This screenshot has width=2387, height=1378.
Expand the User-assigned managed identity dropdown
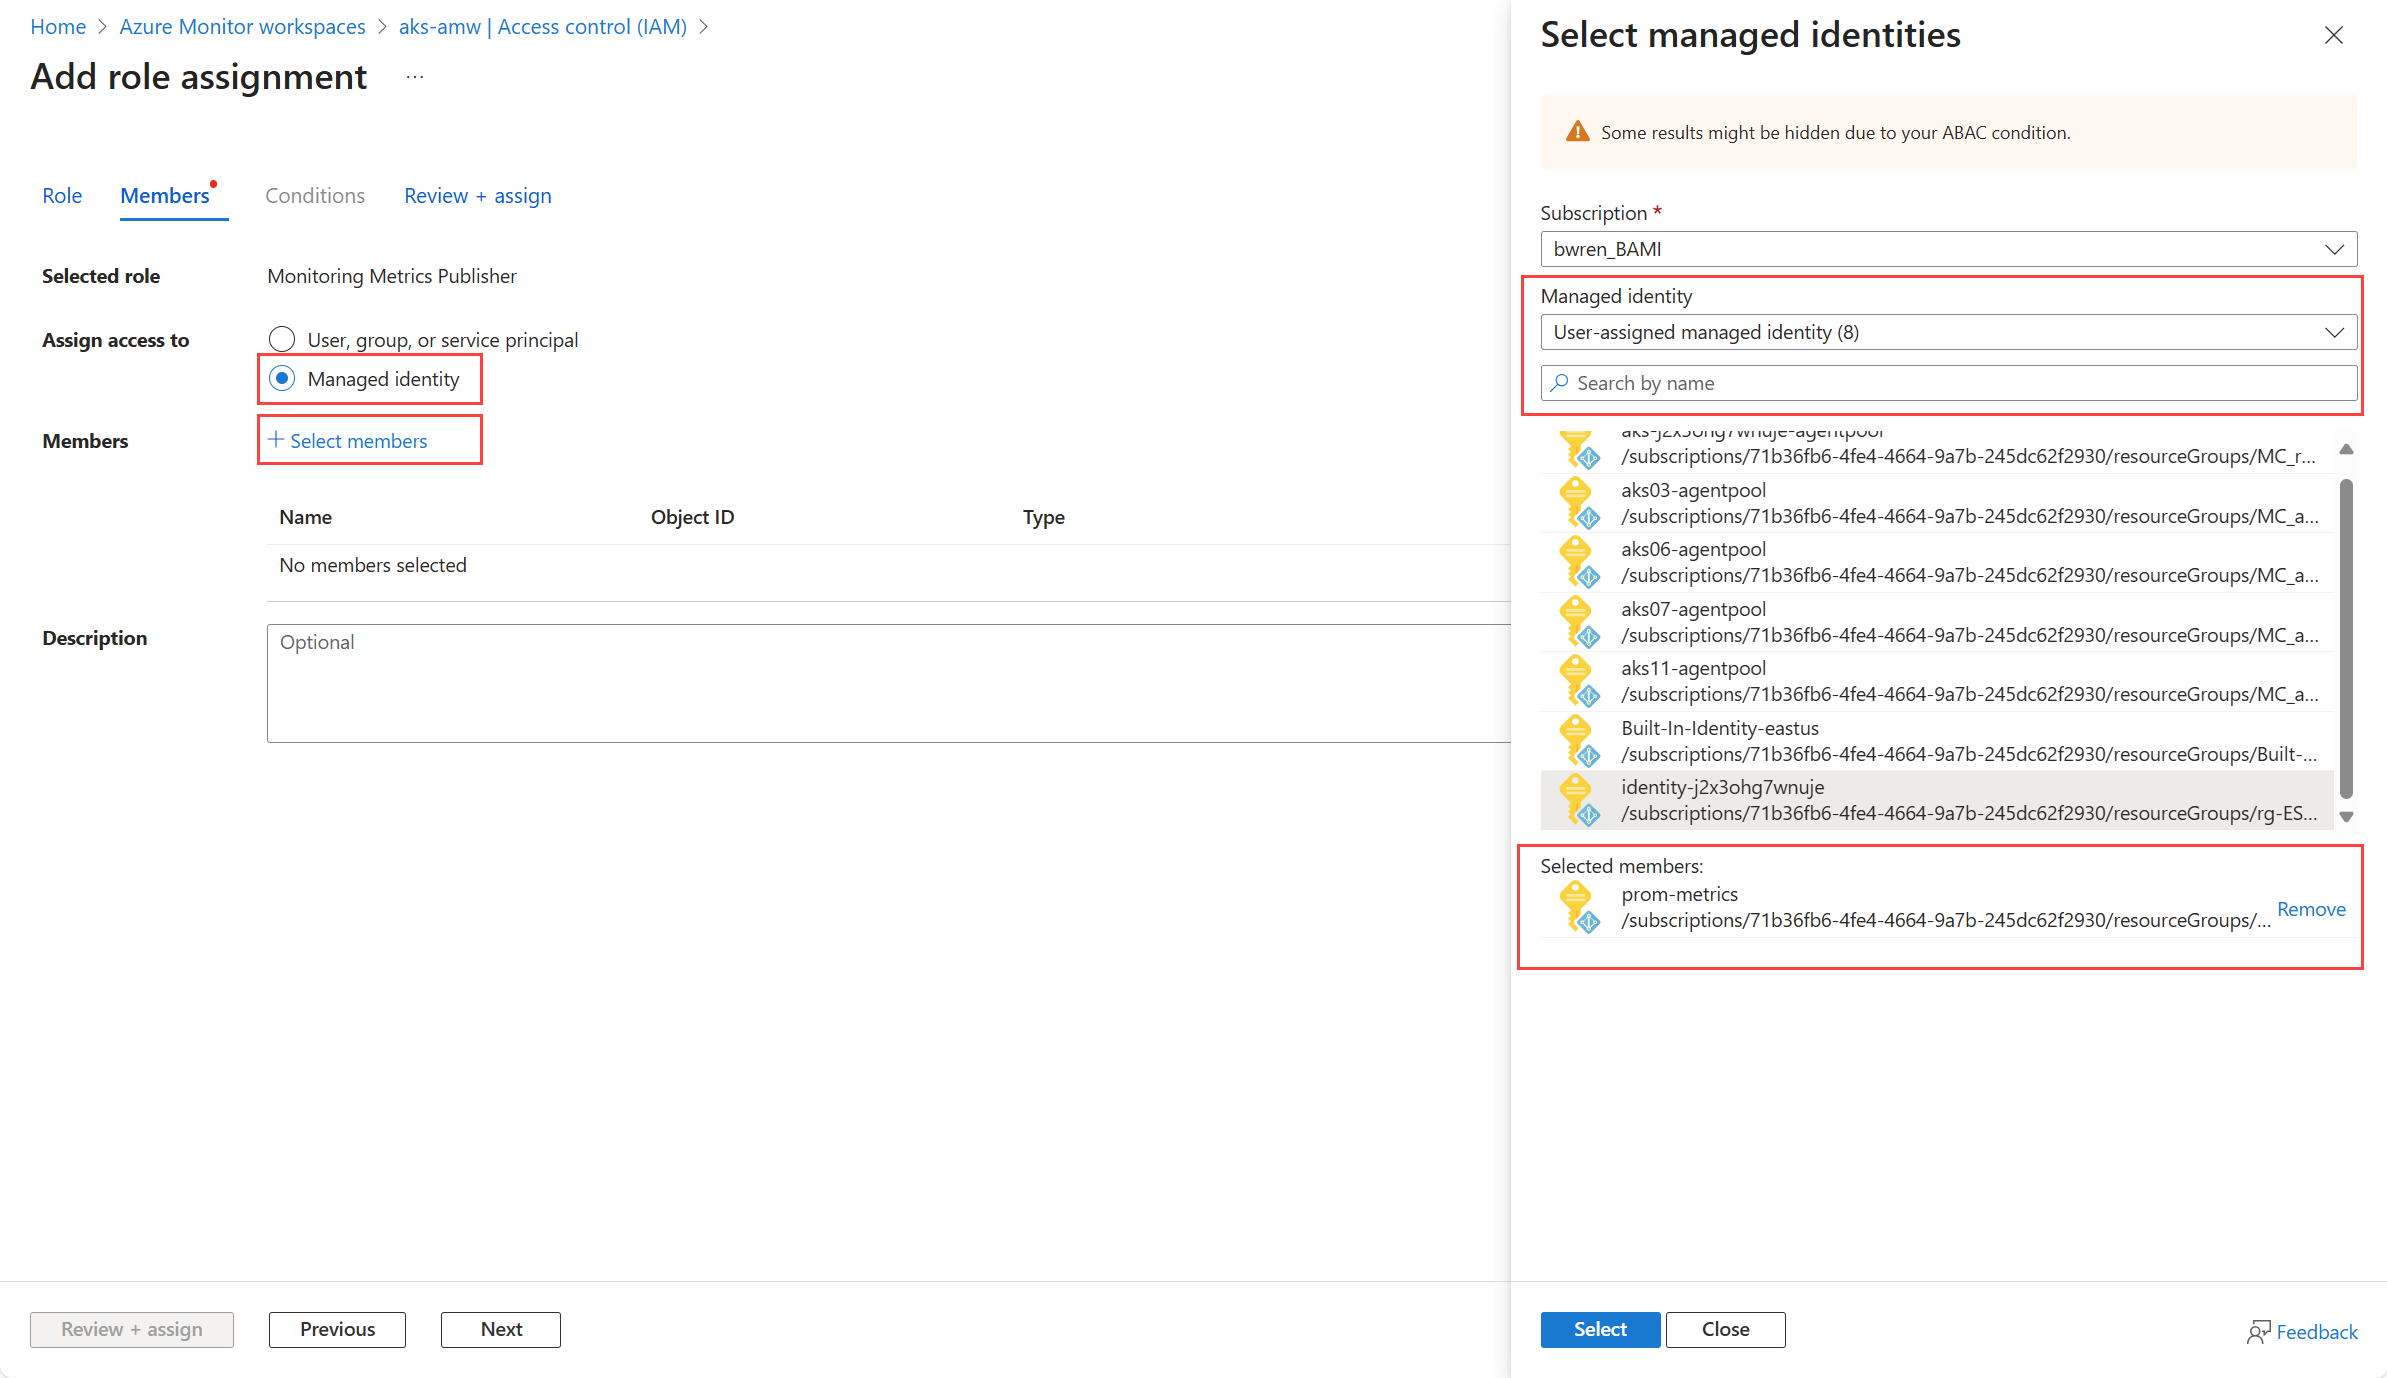click(x=1947, y=332)
